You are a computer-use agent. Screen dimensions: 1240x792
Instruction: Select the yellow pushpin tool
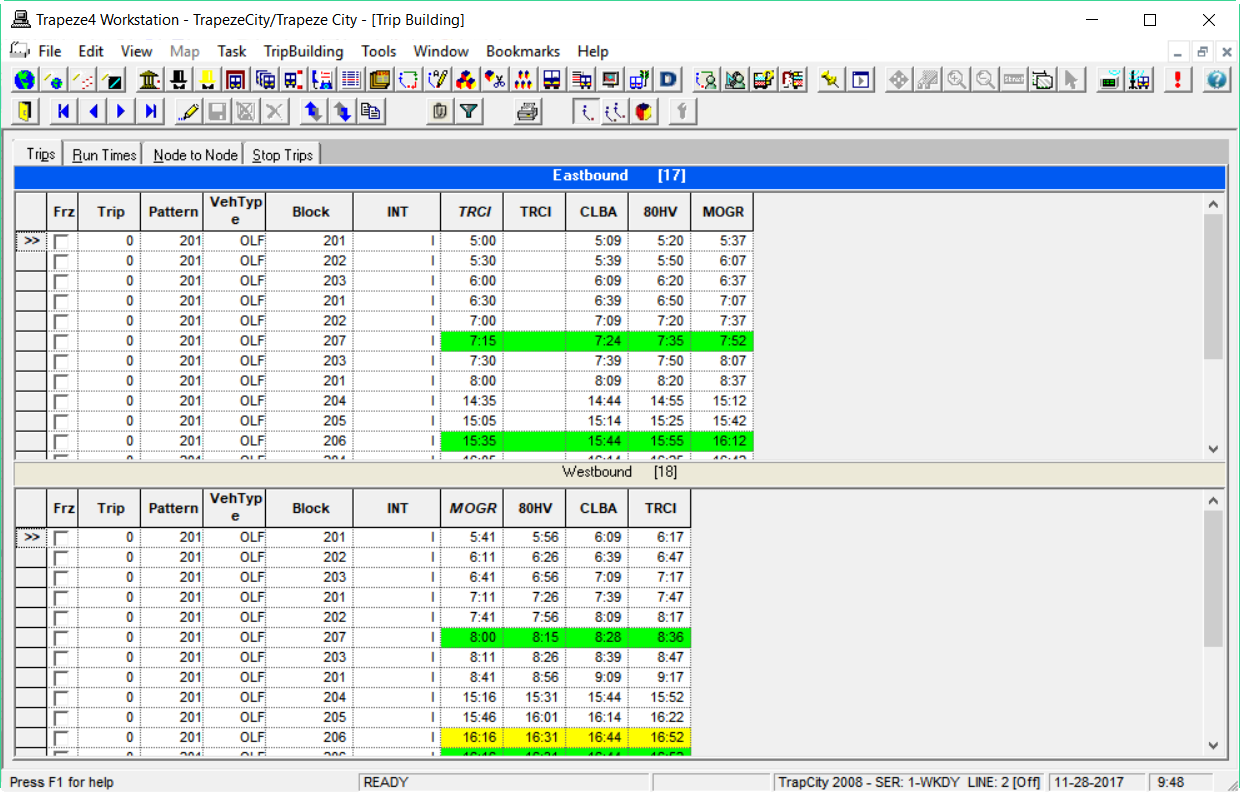[x=830, y=79]
